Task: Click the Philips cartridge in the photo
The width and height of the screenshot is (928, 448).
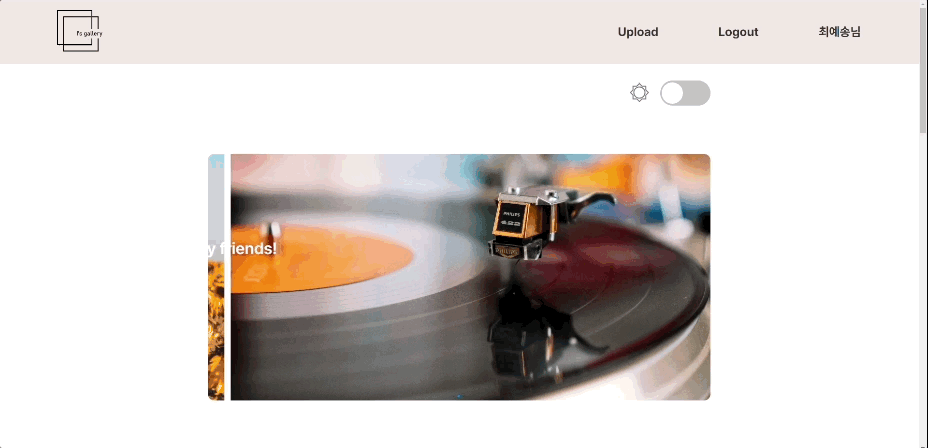Action: [x=514, y=226]
